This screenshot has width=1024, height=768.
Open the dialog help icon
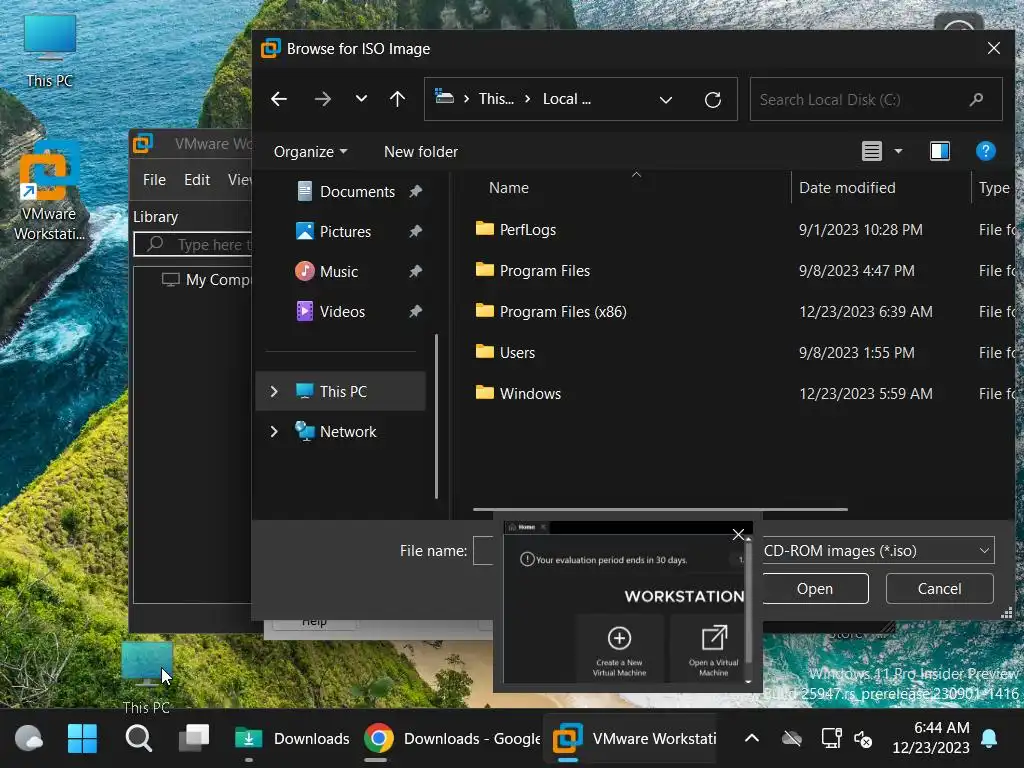tap(985, 152)
